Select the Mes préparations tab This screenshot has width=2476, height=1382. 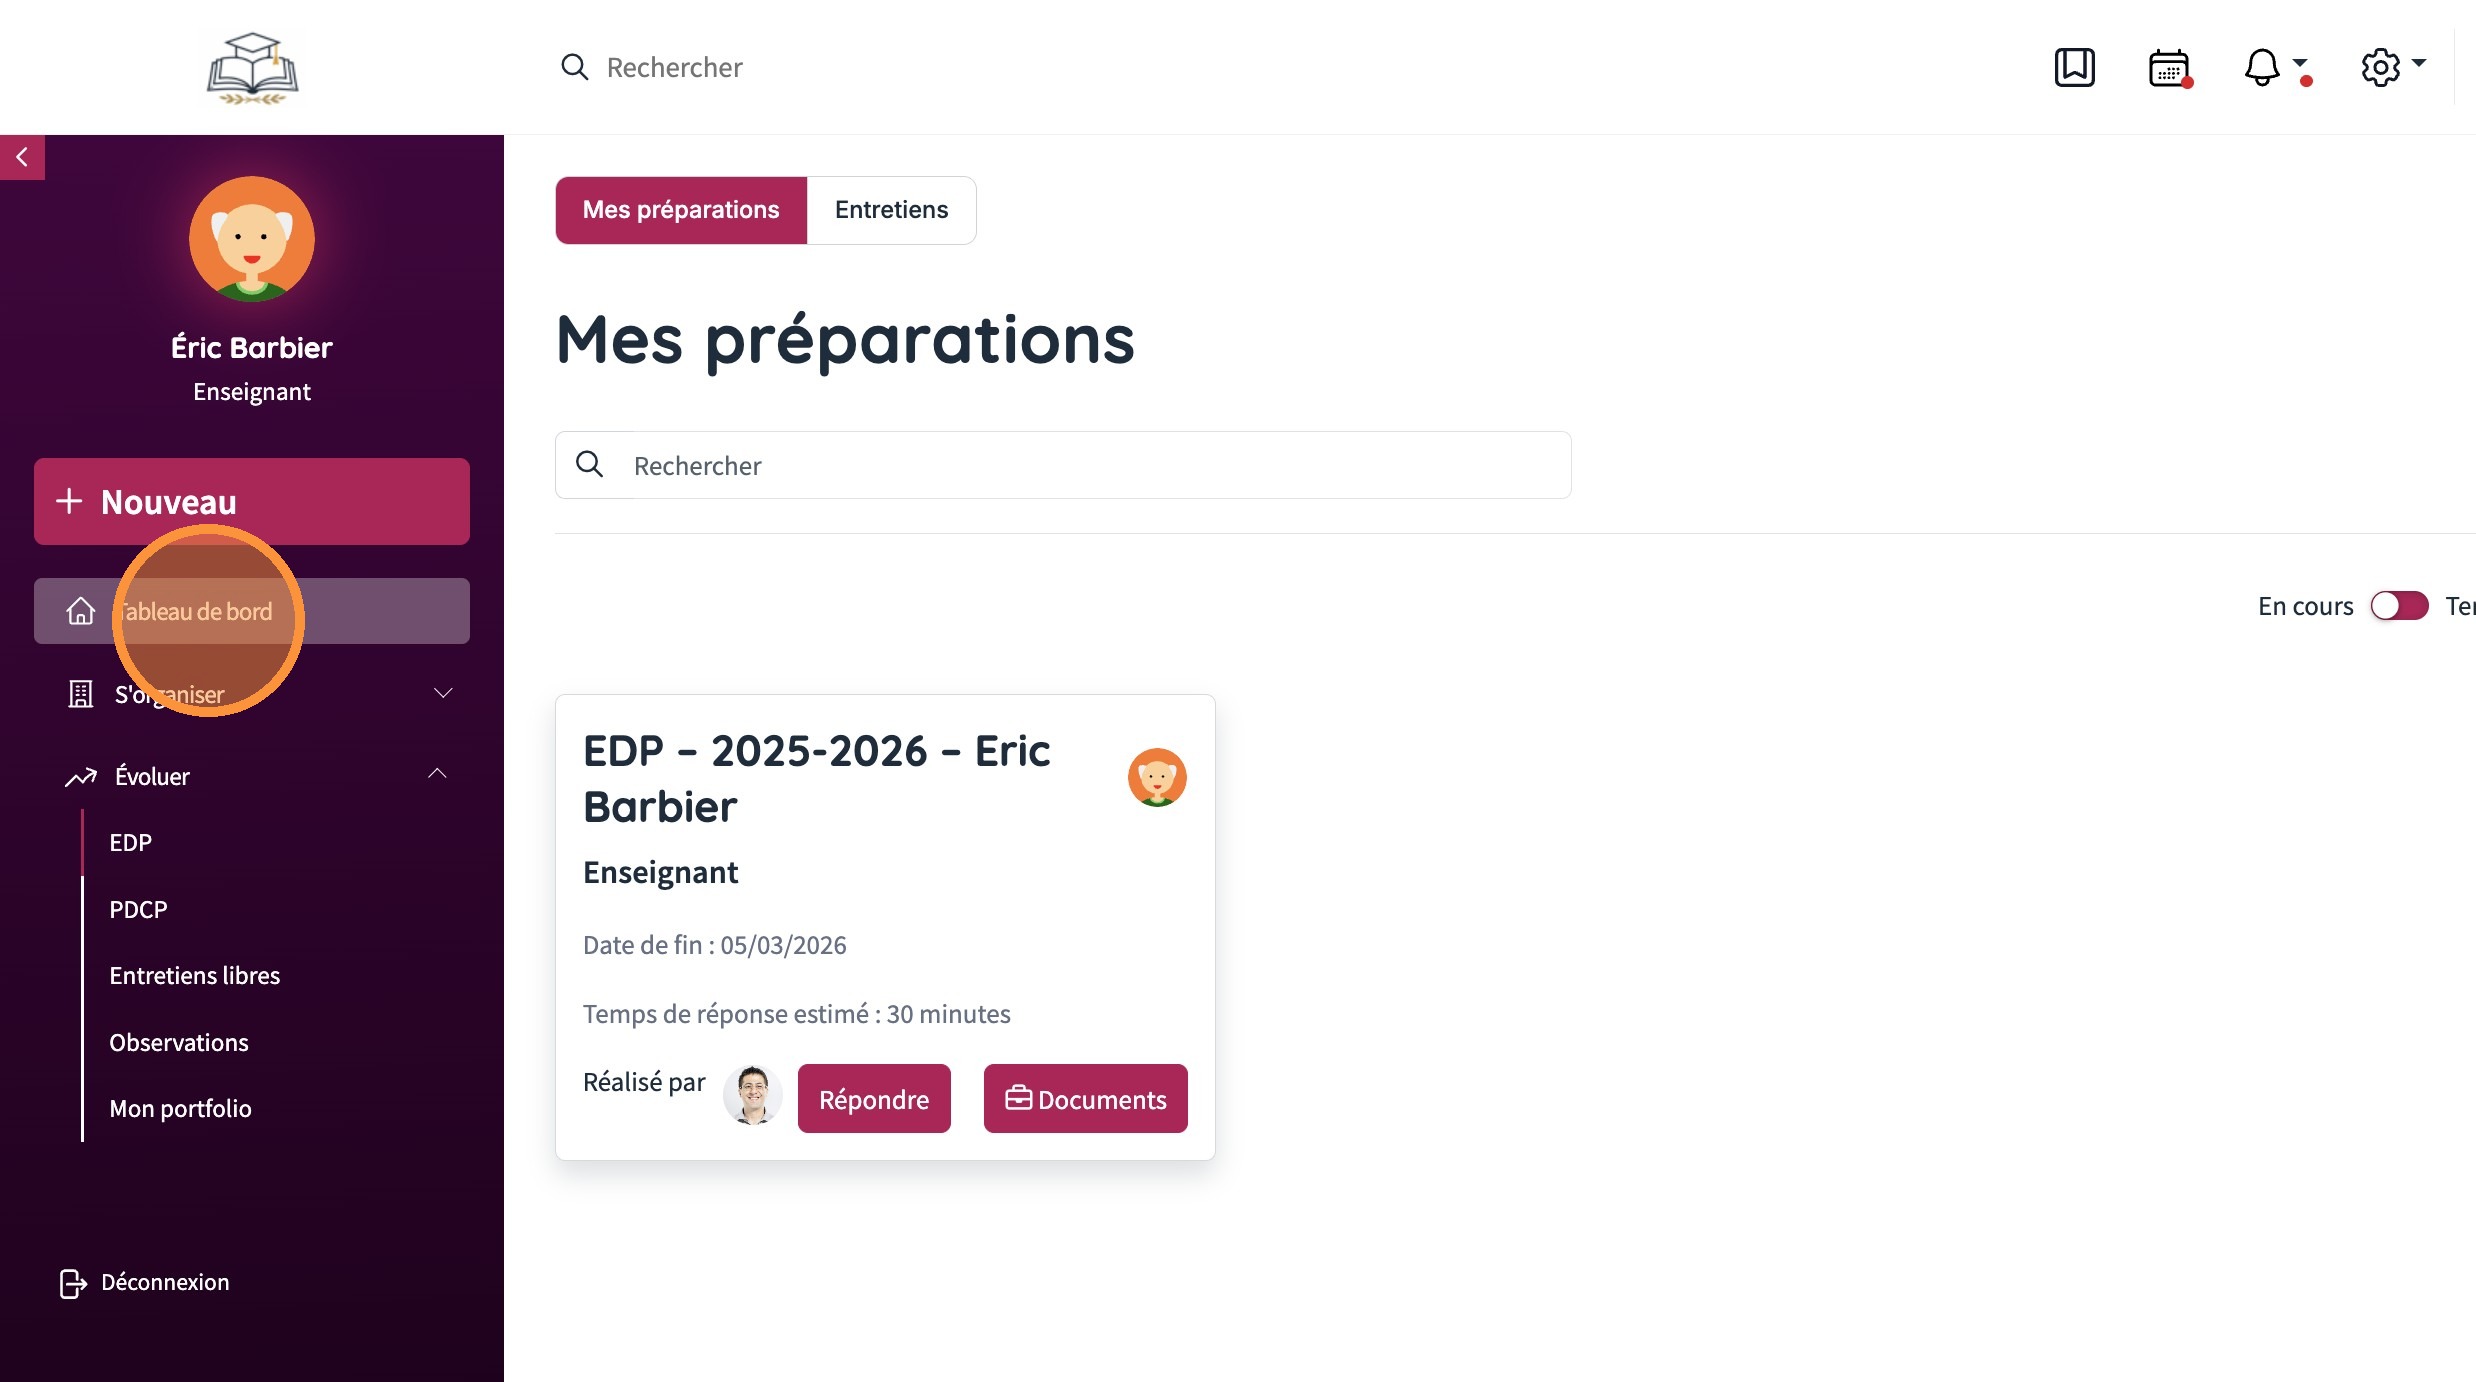681,210
